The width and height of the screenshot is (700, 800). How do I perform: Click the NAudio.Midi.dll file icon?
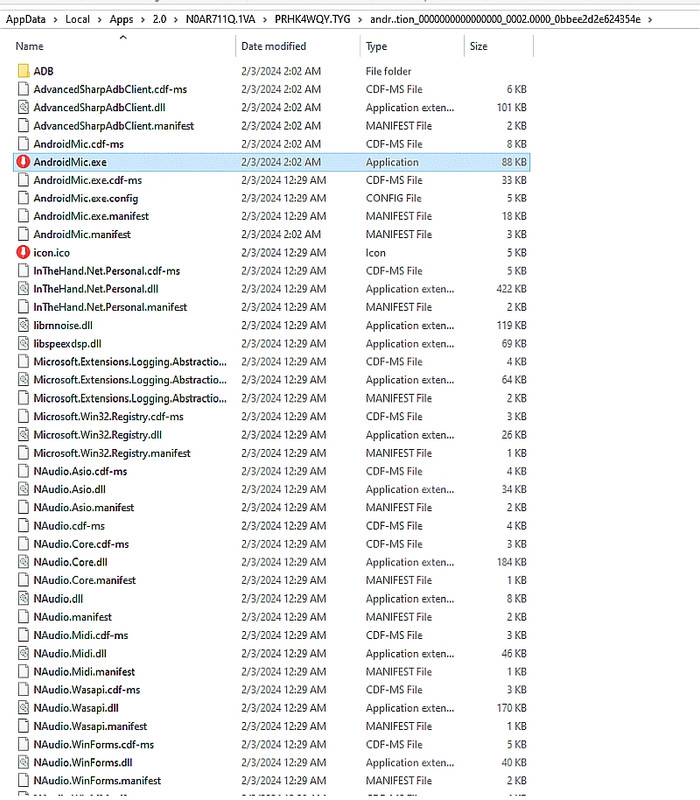[23, 653]
